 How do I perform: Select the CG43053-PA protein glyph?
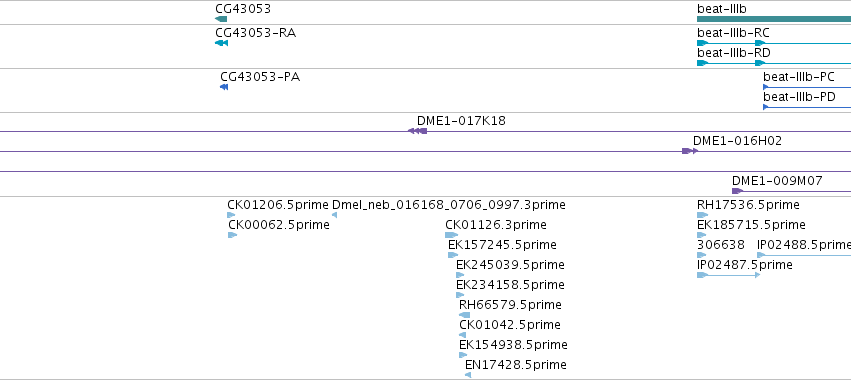(224, 87)
